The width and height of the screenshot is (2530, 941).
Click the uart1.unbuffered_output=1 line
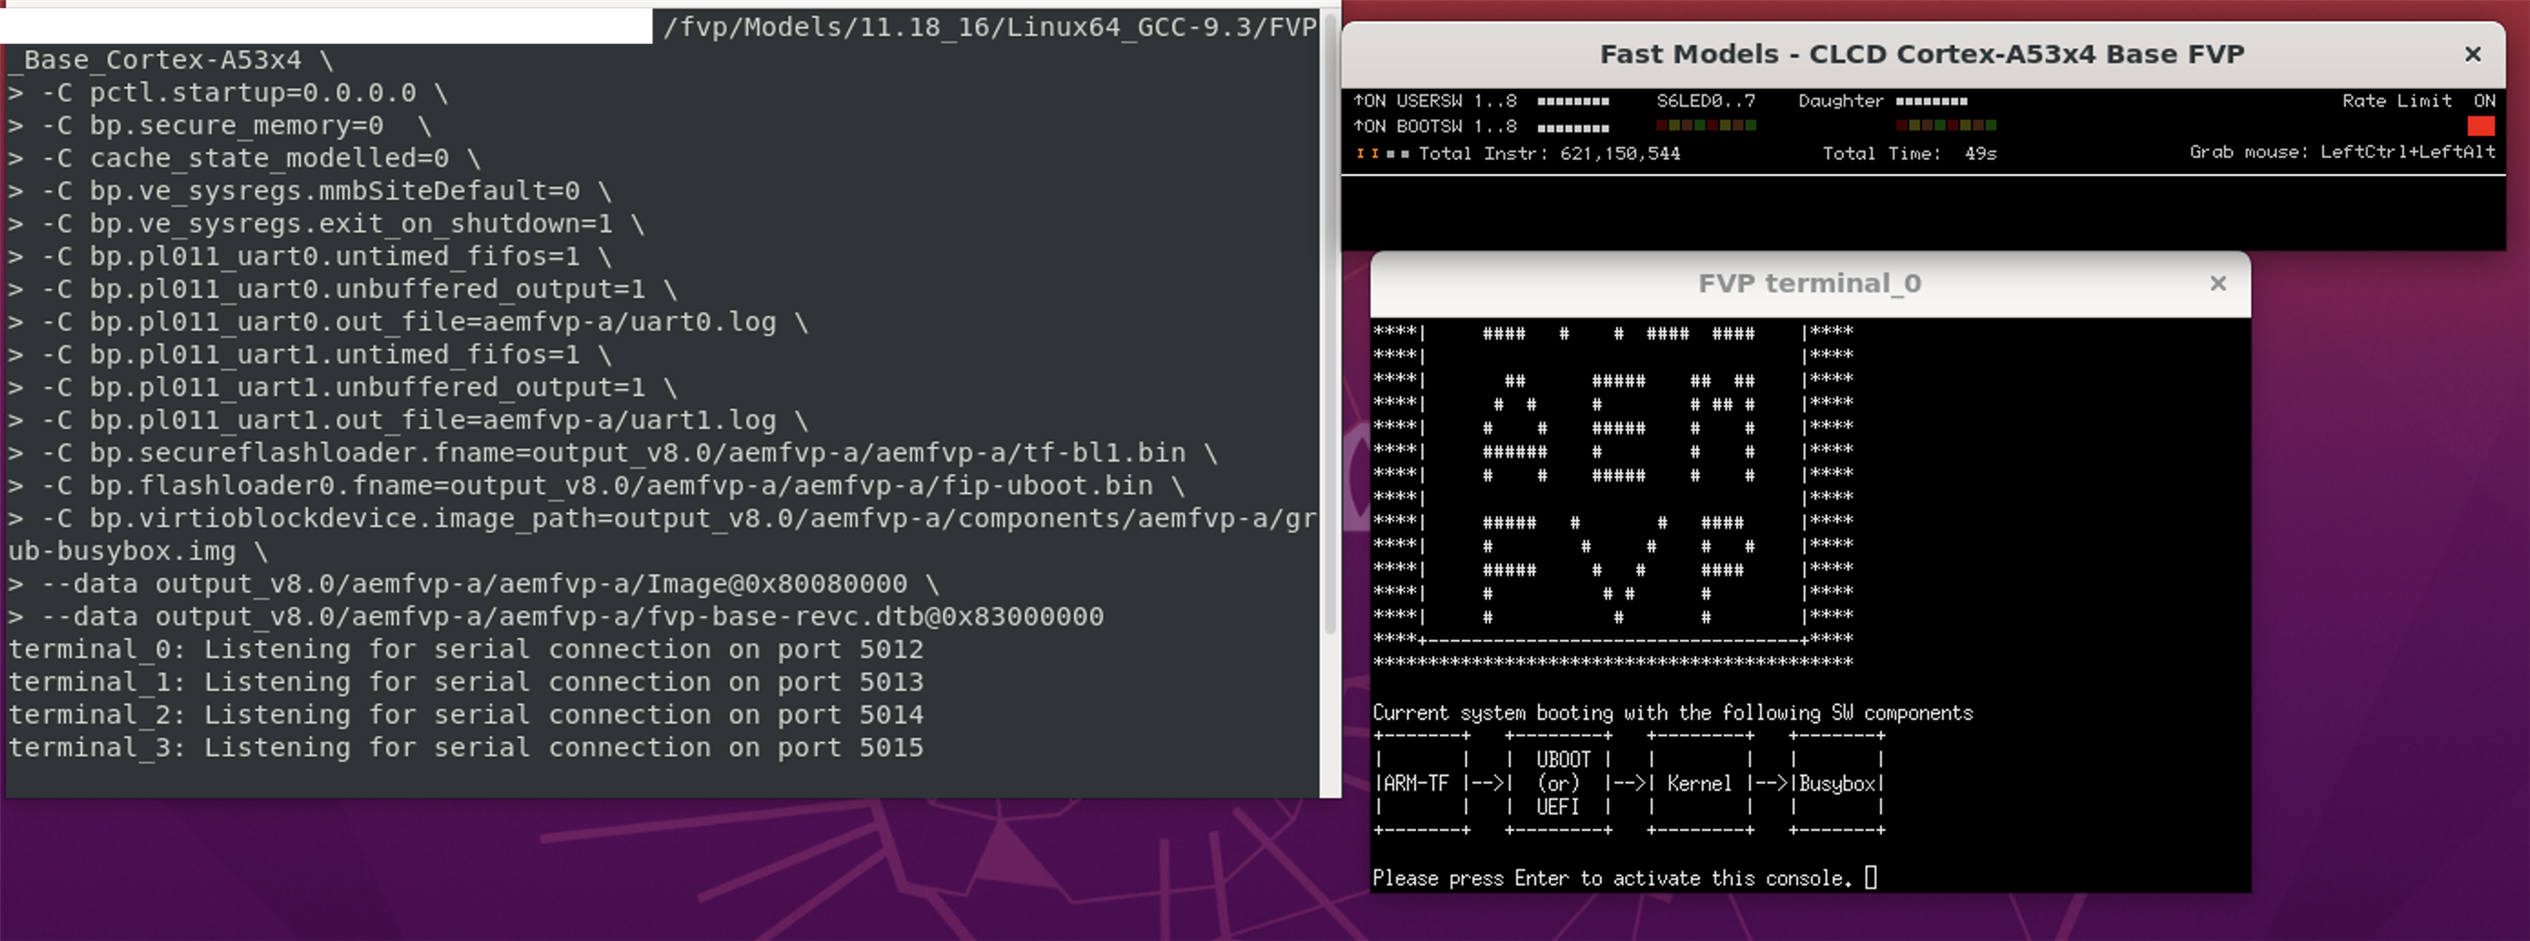click(343, 388)
